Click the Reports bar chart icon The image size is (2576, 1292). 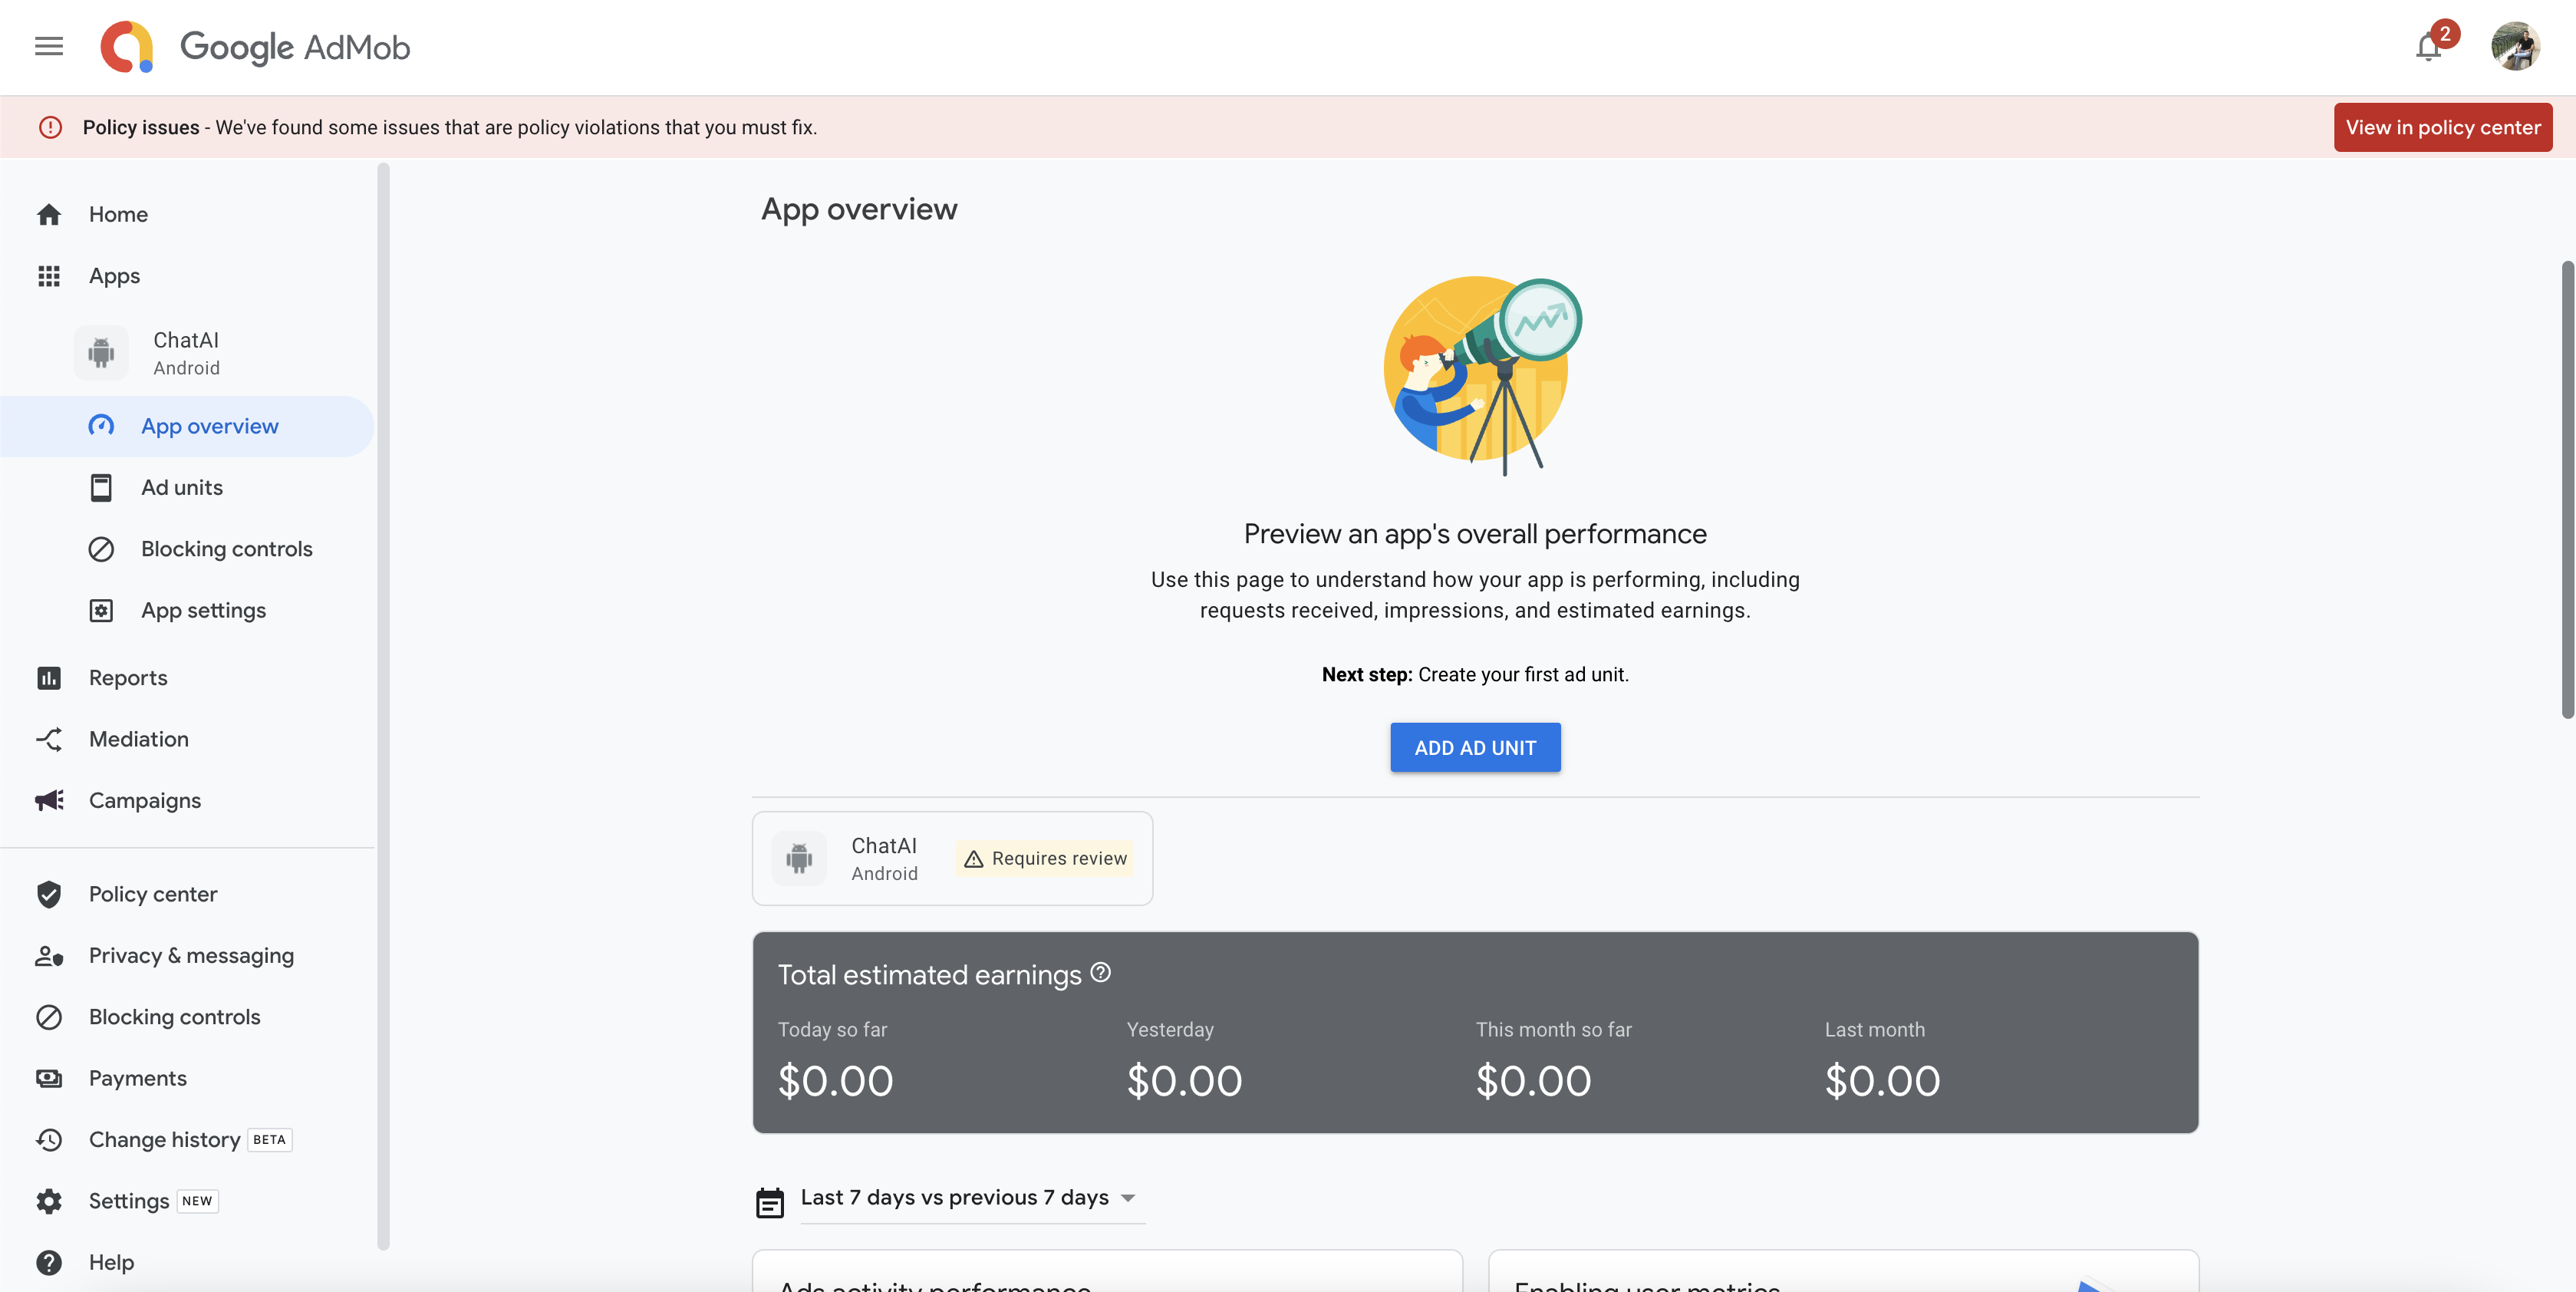(49, 678)
